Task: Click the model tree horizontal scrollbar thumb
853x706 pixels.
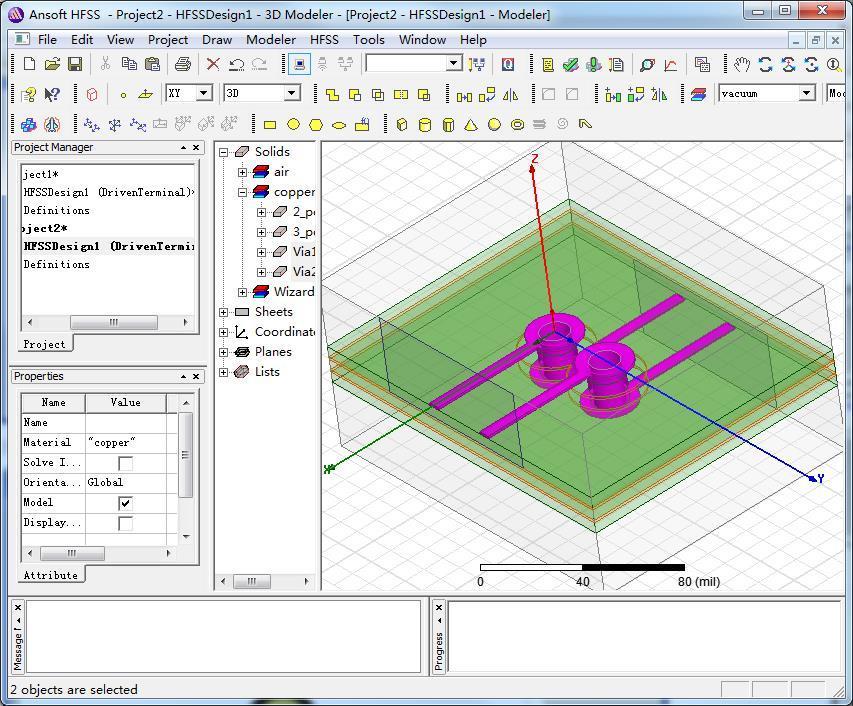Action: (x=252, y=581)
